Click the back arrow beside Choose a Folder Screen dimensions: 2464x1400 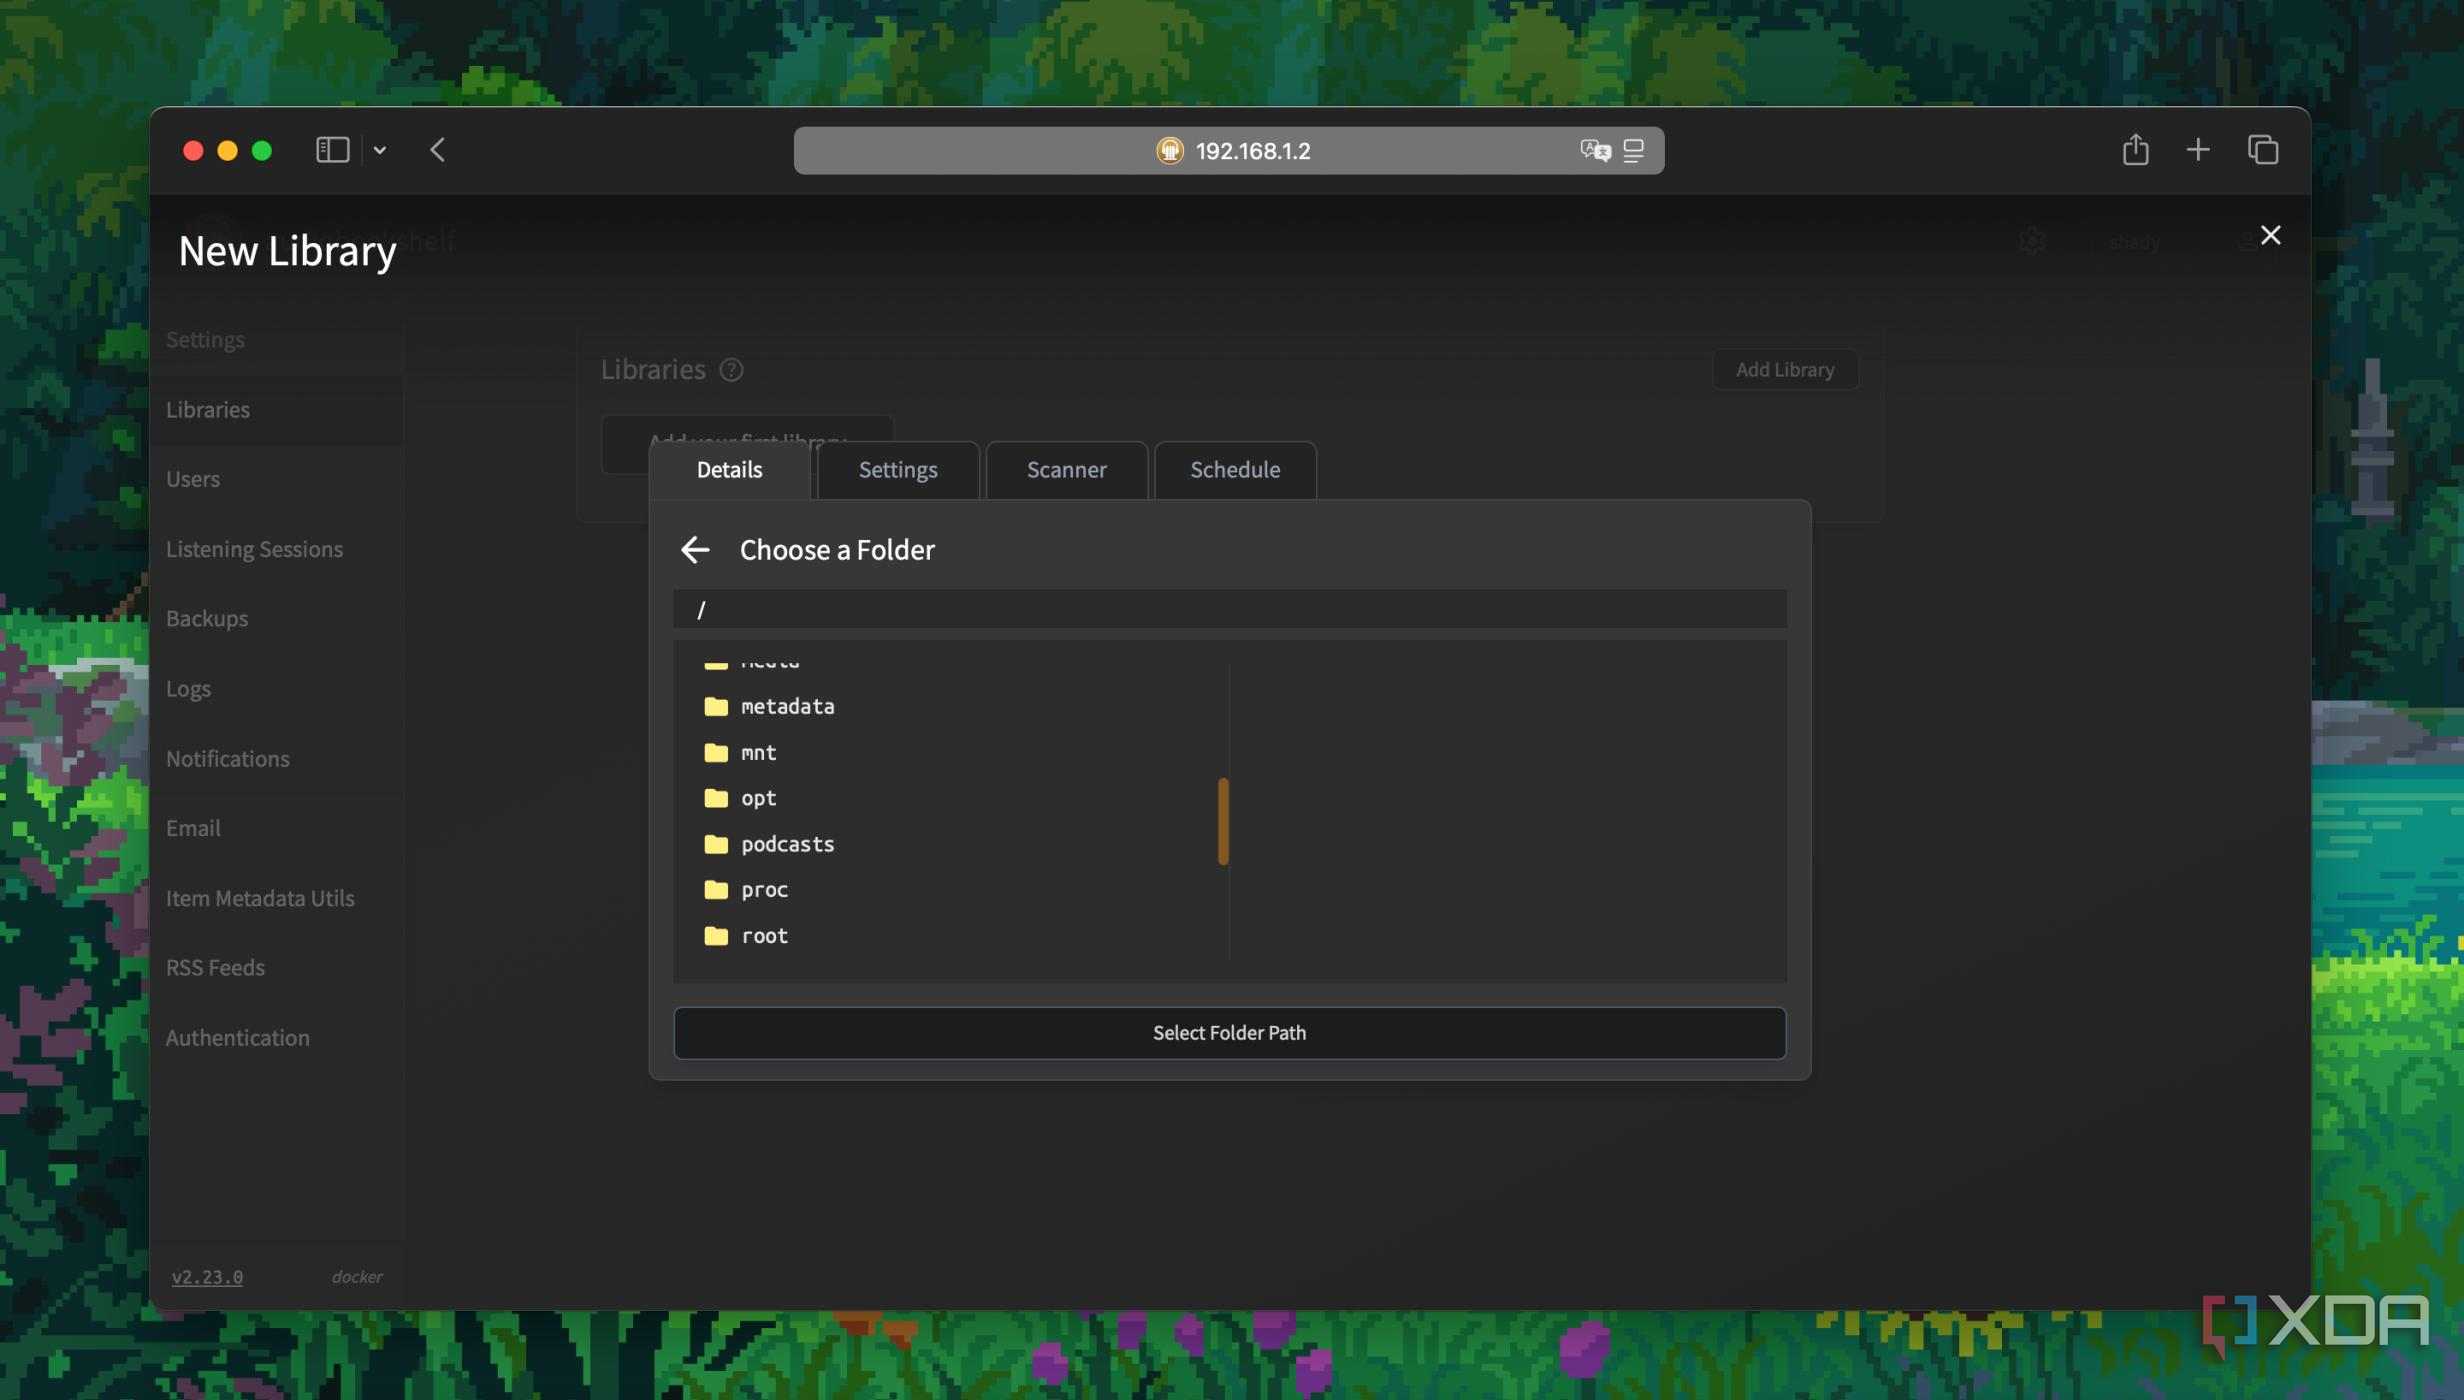695,549
